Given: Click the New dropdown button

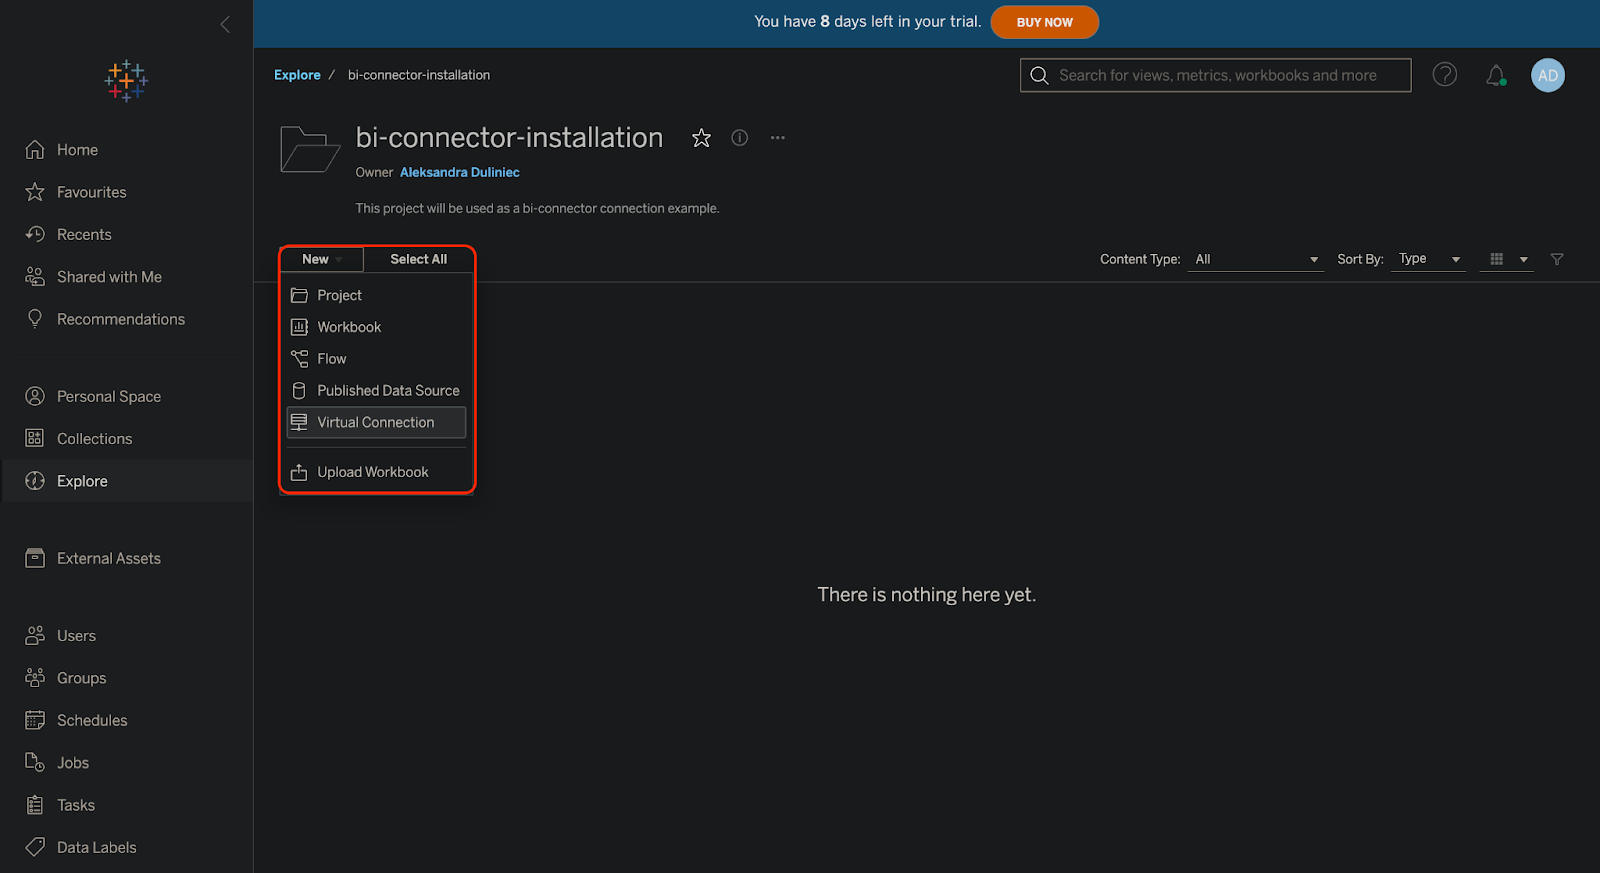Looking at the screenshot, I should pos(321,259).
